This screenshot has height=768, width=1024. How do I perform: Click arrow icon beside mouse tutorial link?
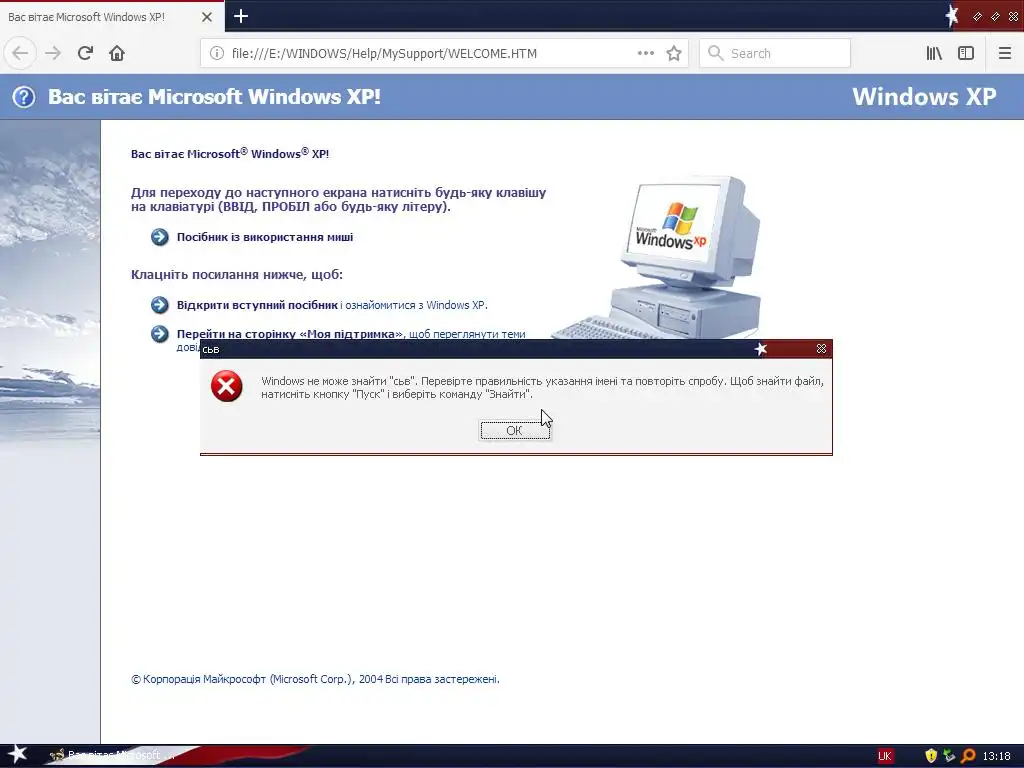coord(159,236)
